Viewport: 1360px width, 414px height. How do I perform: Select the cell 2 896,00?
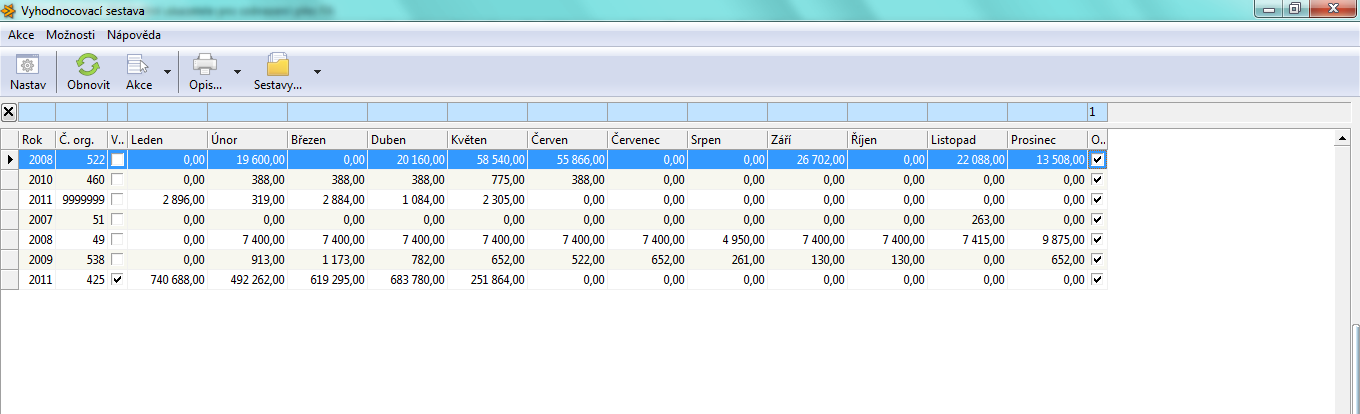point(167,200)
